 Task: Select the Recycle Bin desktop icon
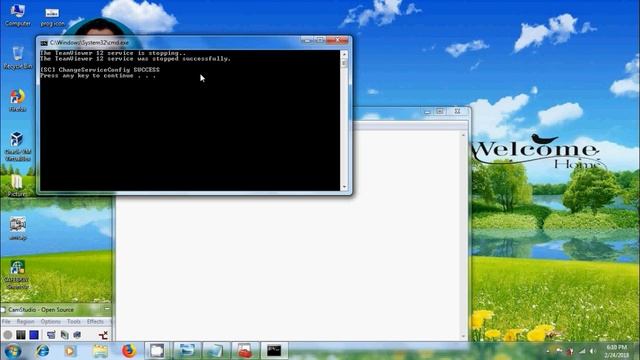[18, 58]
